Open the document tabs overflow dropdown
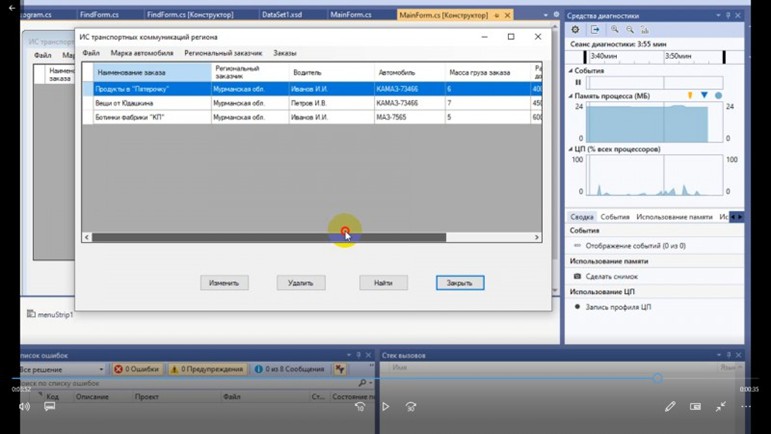 545,15
